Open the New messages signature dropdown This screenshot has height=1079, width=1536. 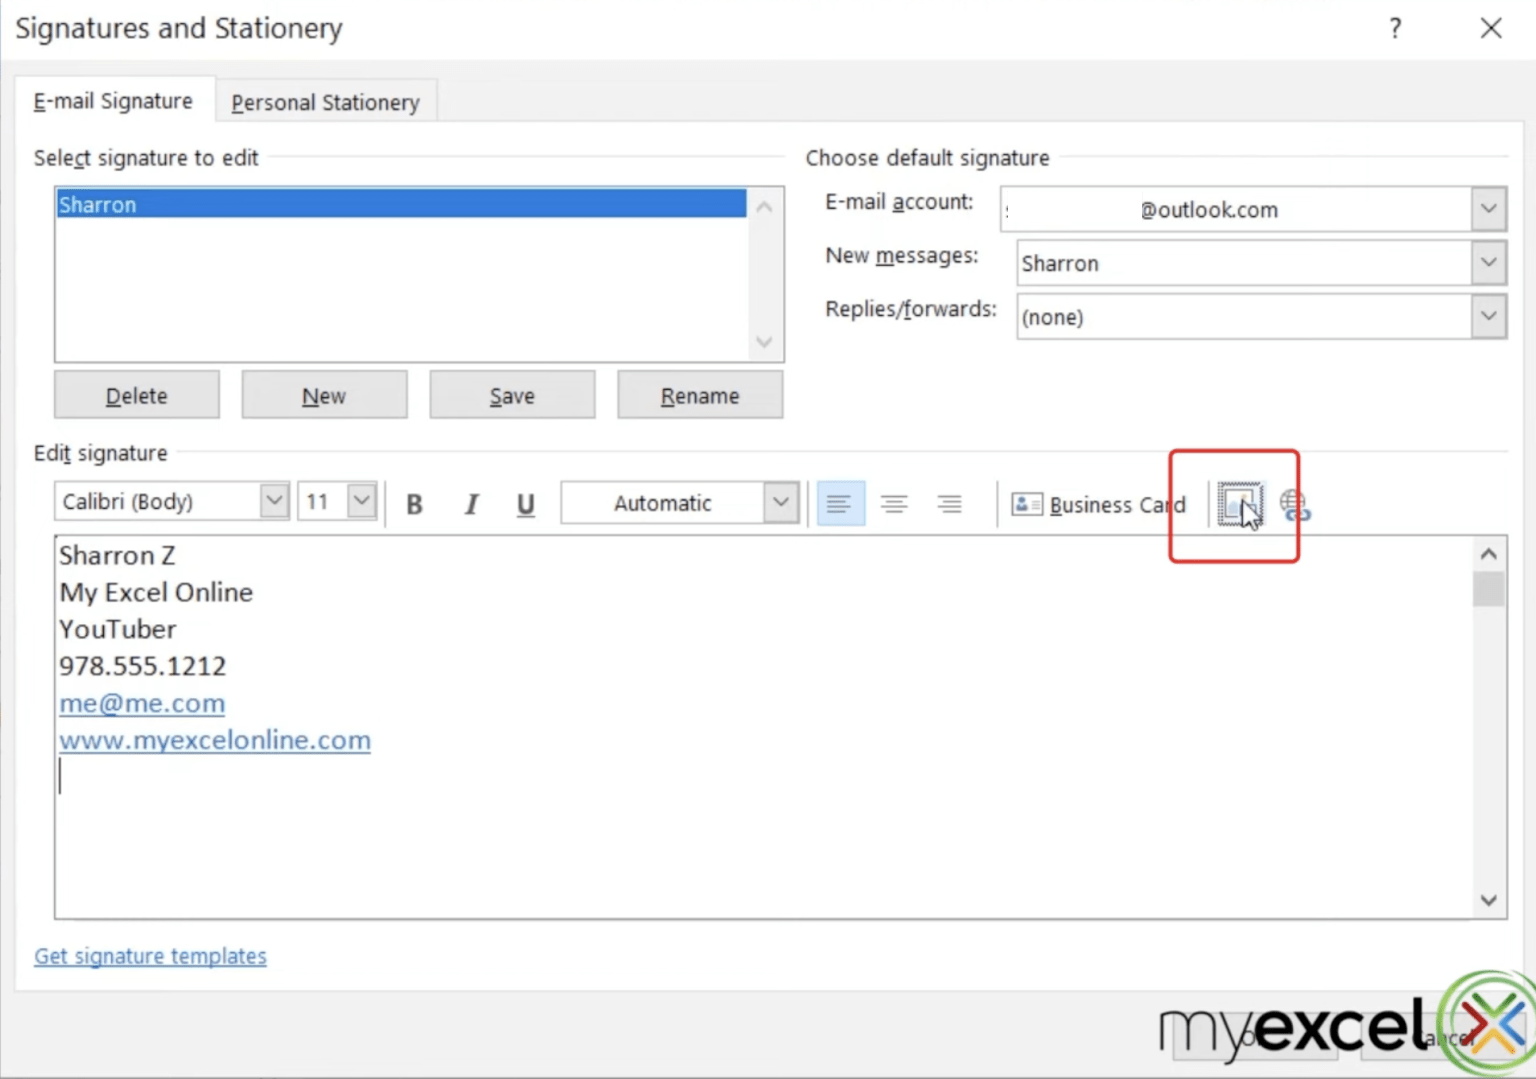click(1488, 263)
